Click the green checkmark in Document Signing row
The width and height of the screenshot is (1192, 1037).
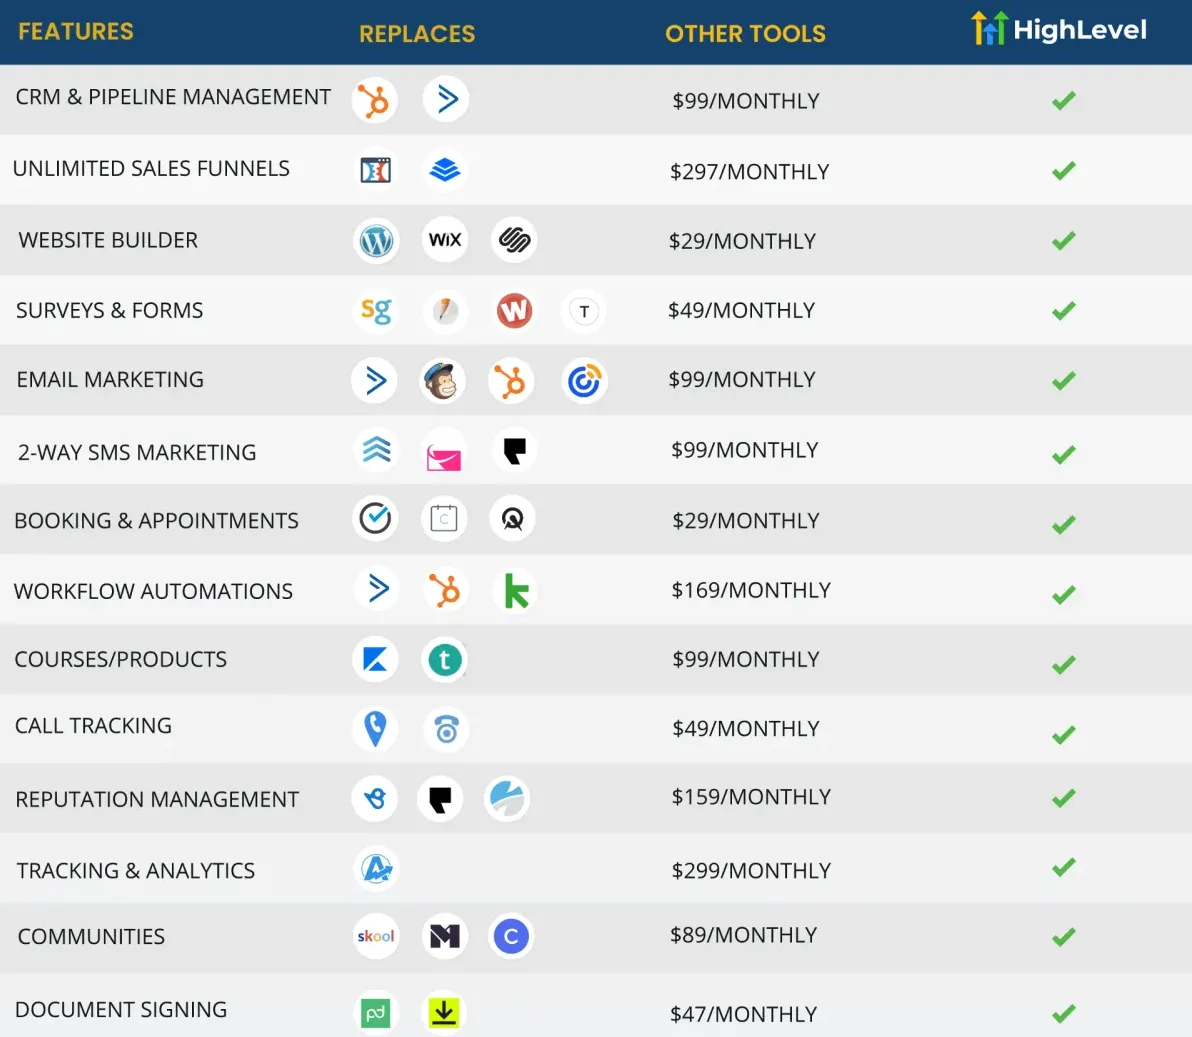click(x=1064, y=1013)
